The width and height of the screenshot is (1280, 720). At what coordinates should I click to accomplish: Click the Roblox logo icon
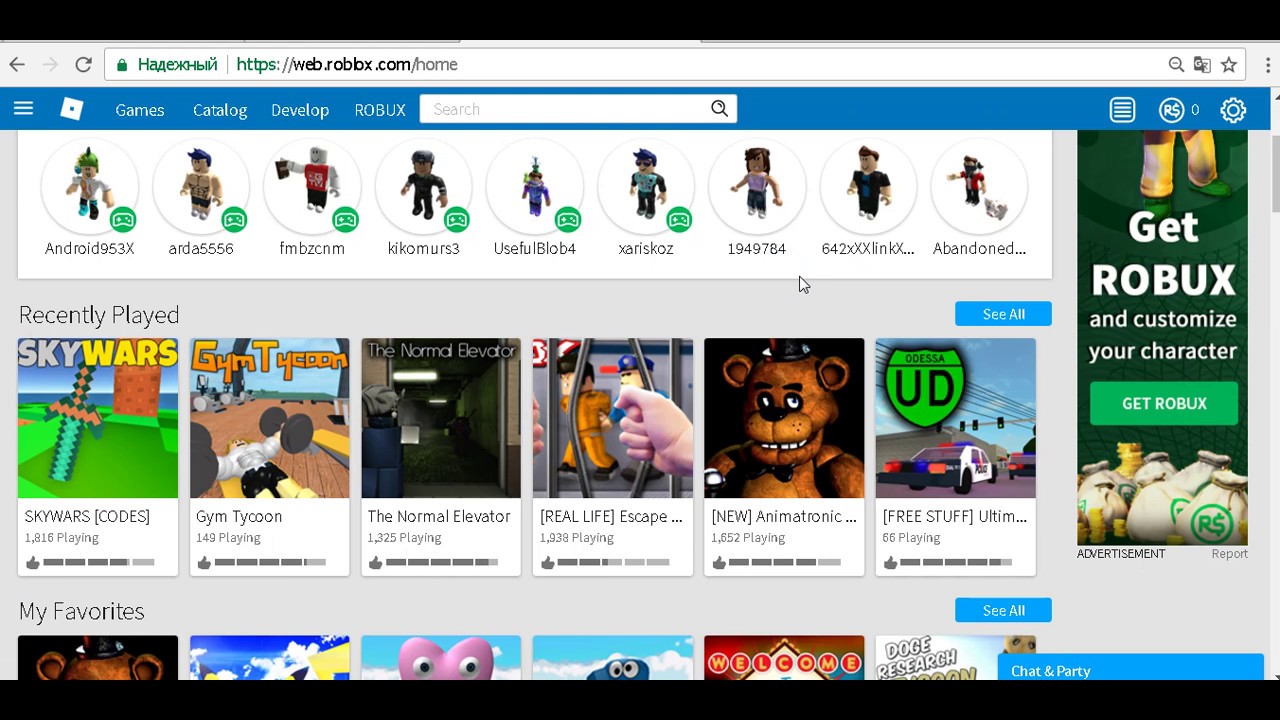(72, 109)
